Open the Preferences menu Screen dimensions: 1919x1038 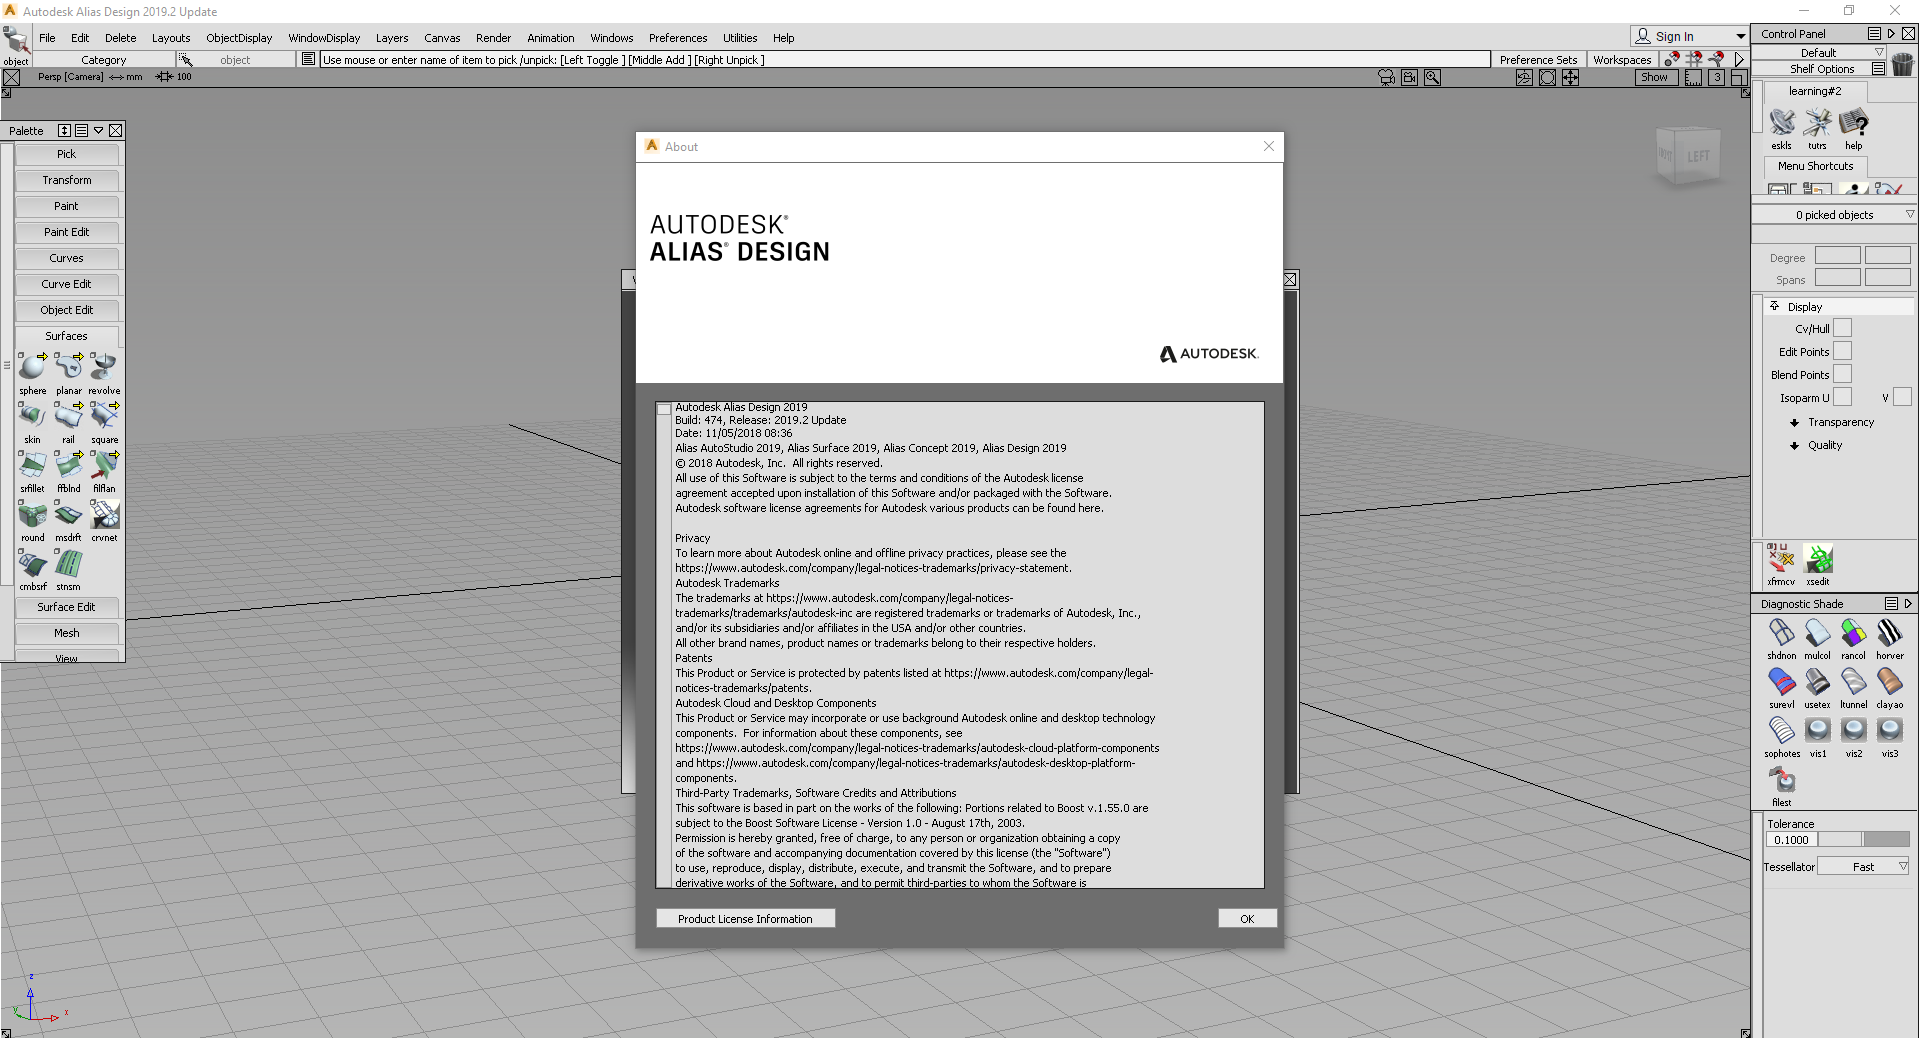coord(677,38)
